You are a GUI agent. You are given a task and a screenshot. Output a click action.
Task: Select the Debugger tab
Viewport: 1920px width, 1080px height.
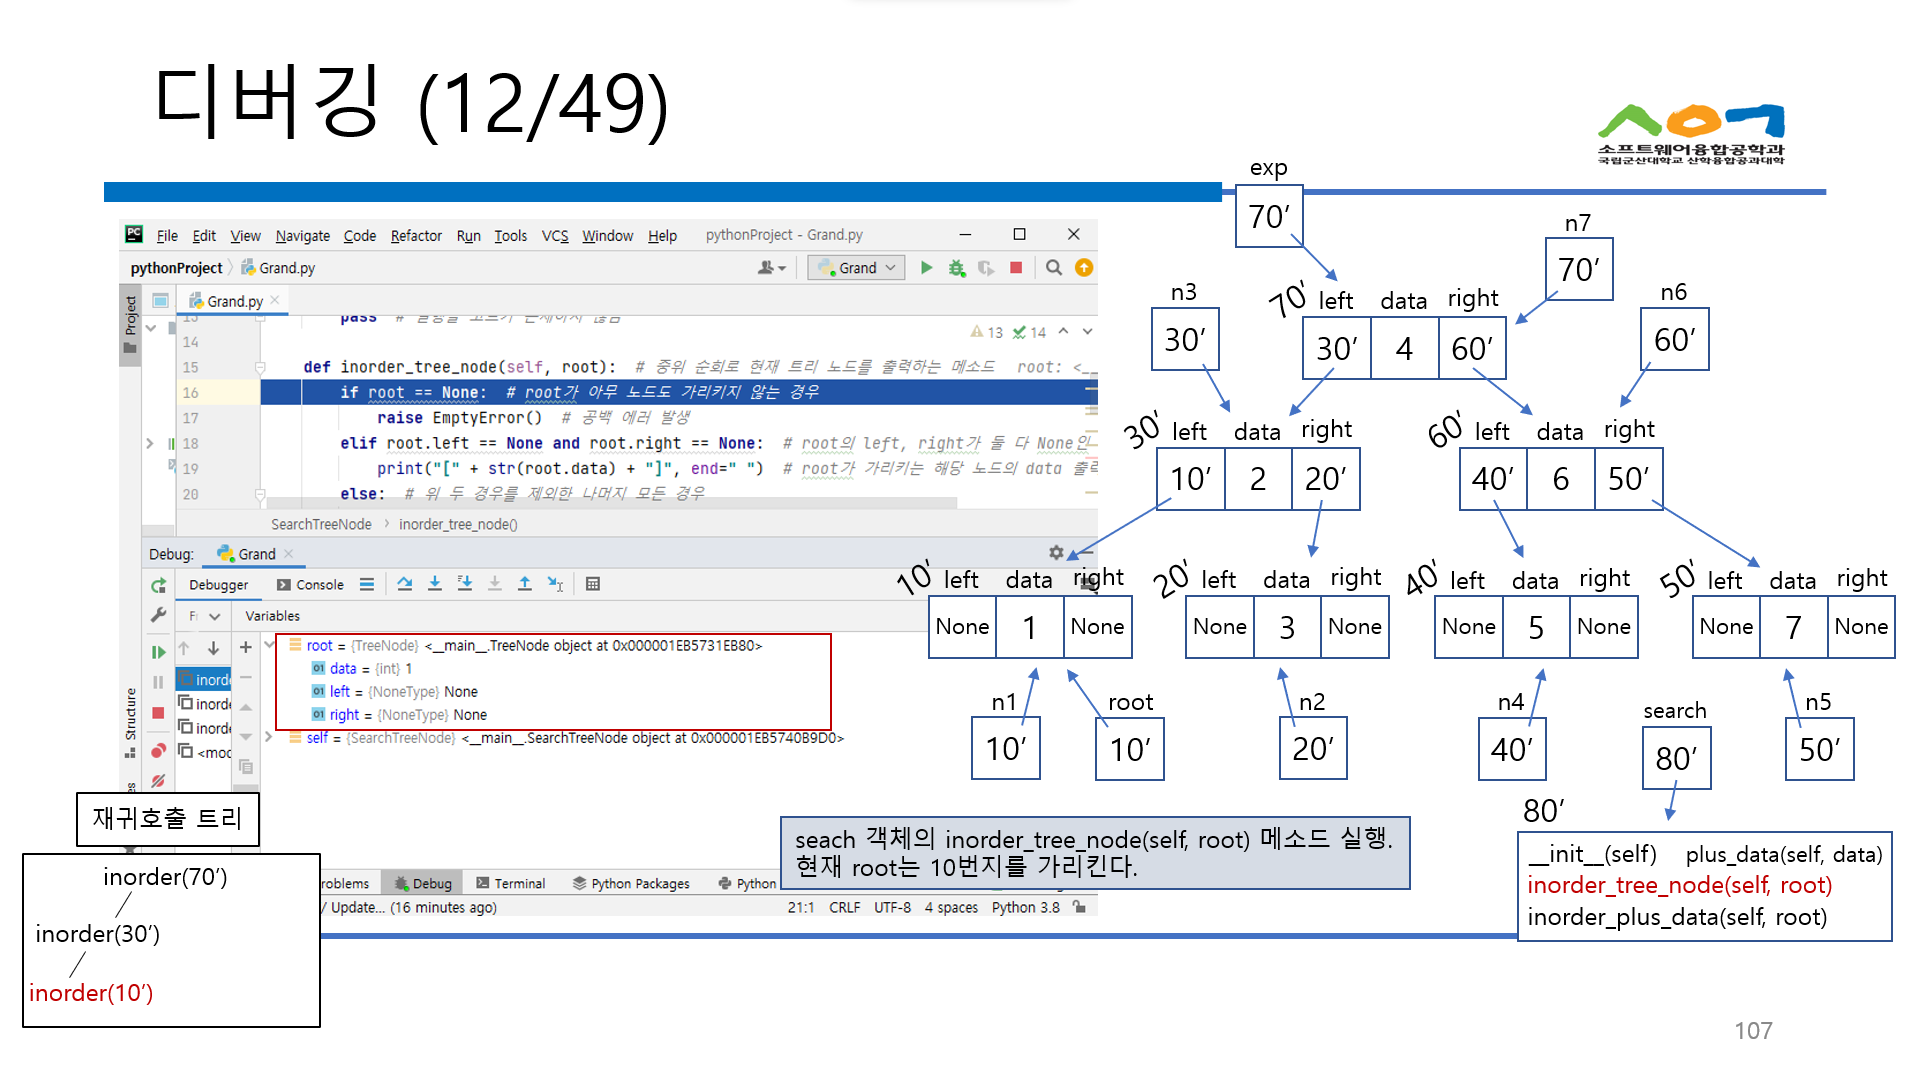click(219, 585)
